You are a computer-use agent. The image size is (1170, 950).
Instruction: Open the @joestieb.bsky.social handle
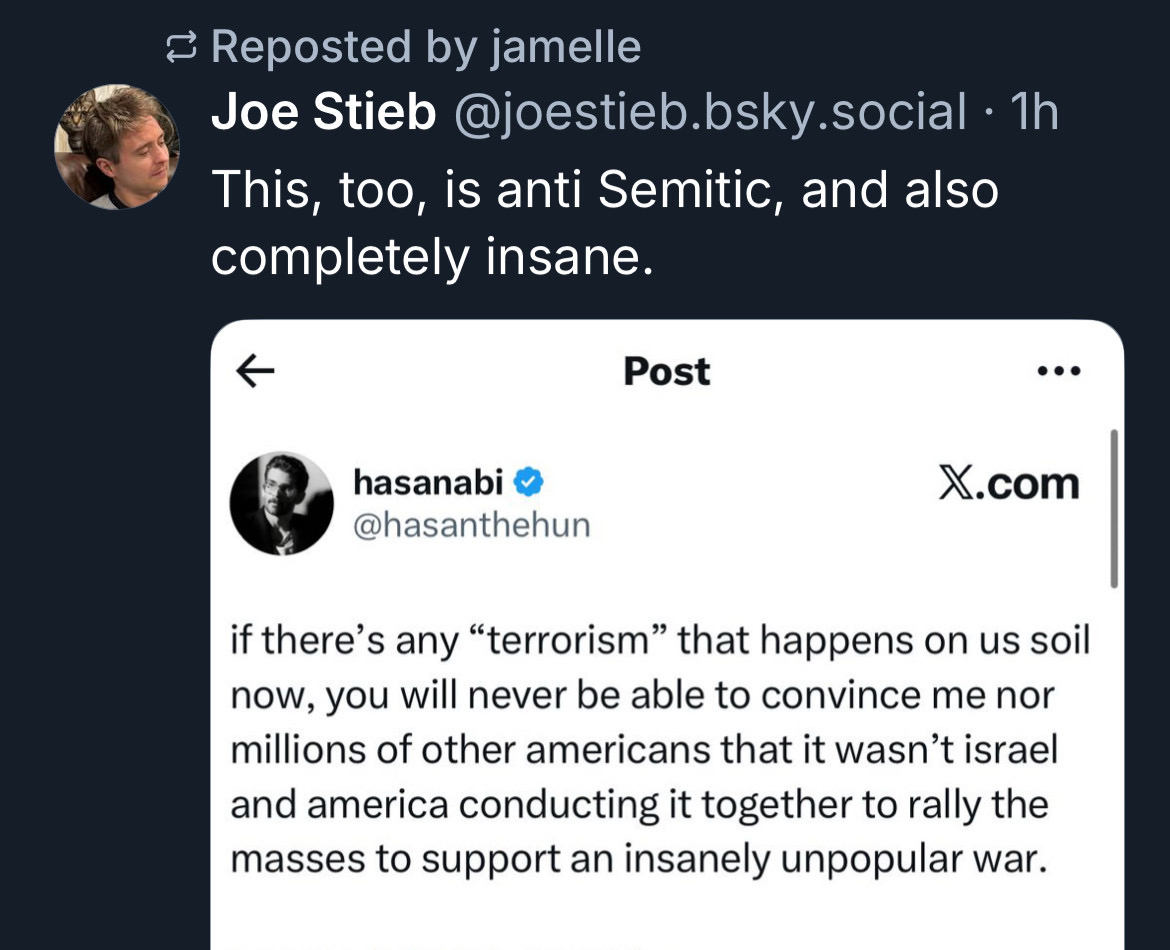point(710,112)
